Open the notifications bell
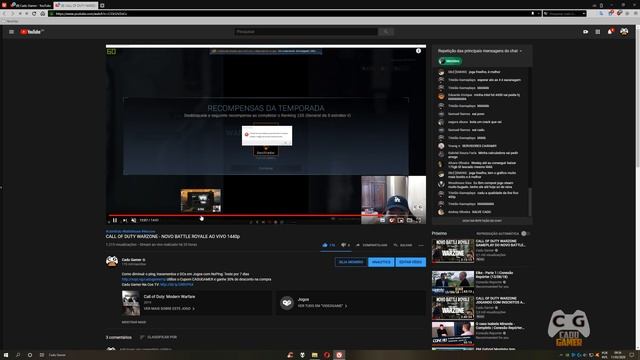640x360 pixels. (610, 31)
